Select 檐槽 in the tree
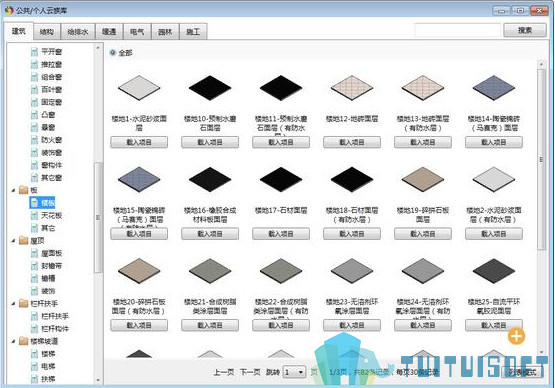 [48, 279]
